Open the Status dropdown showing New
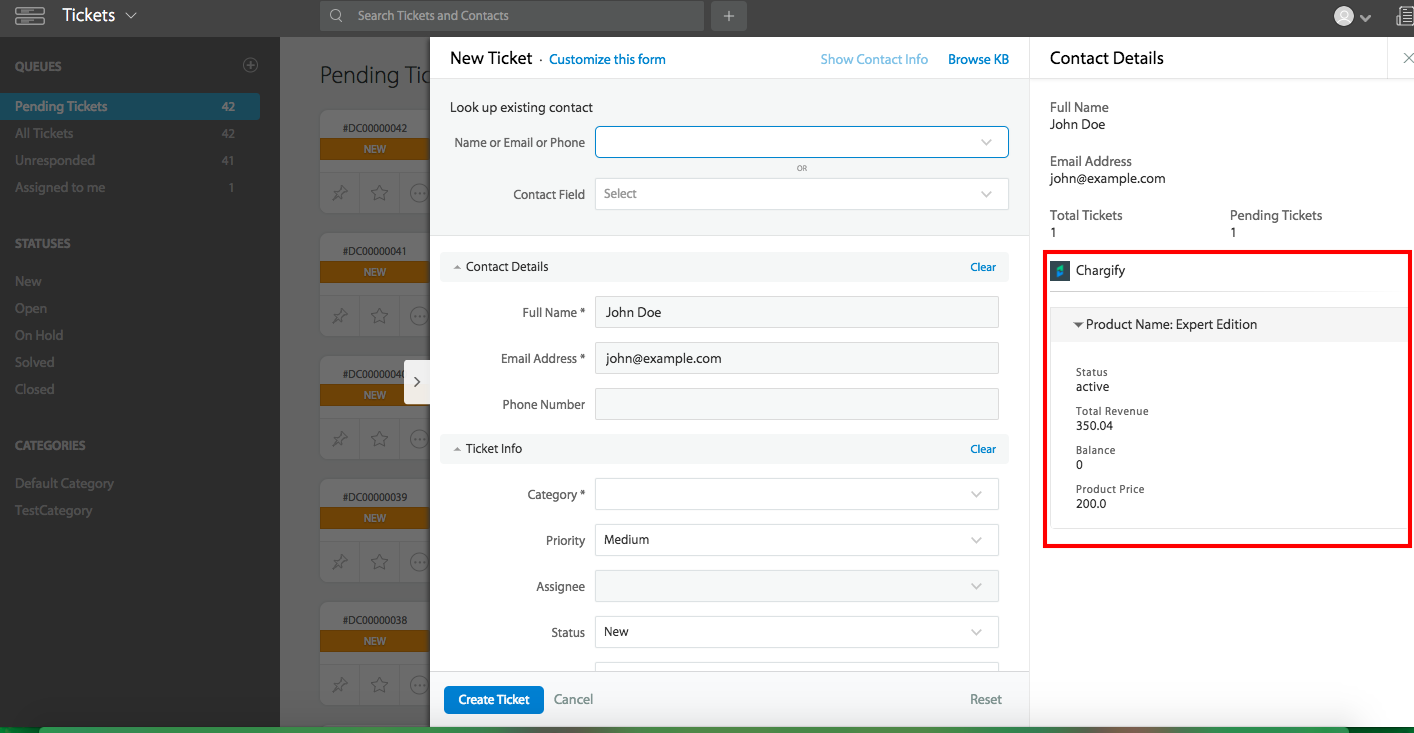1414x733 pixels. pos(797,632)
